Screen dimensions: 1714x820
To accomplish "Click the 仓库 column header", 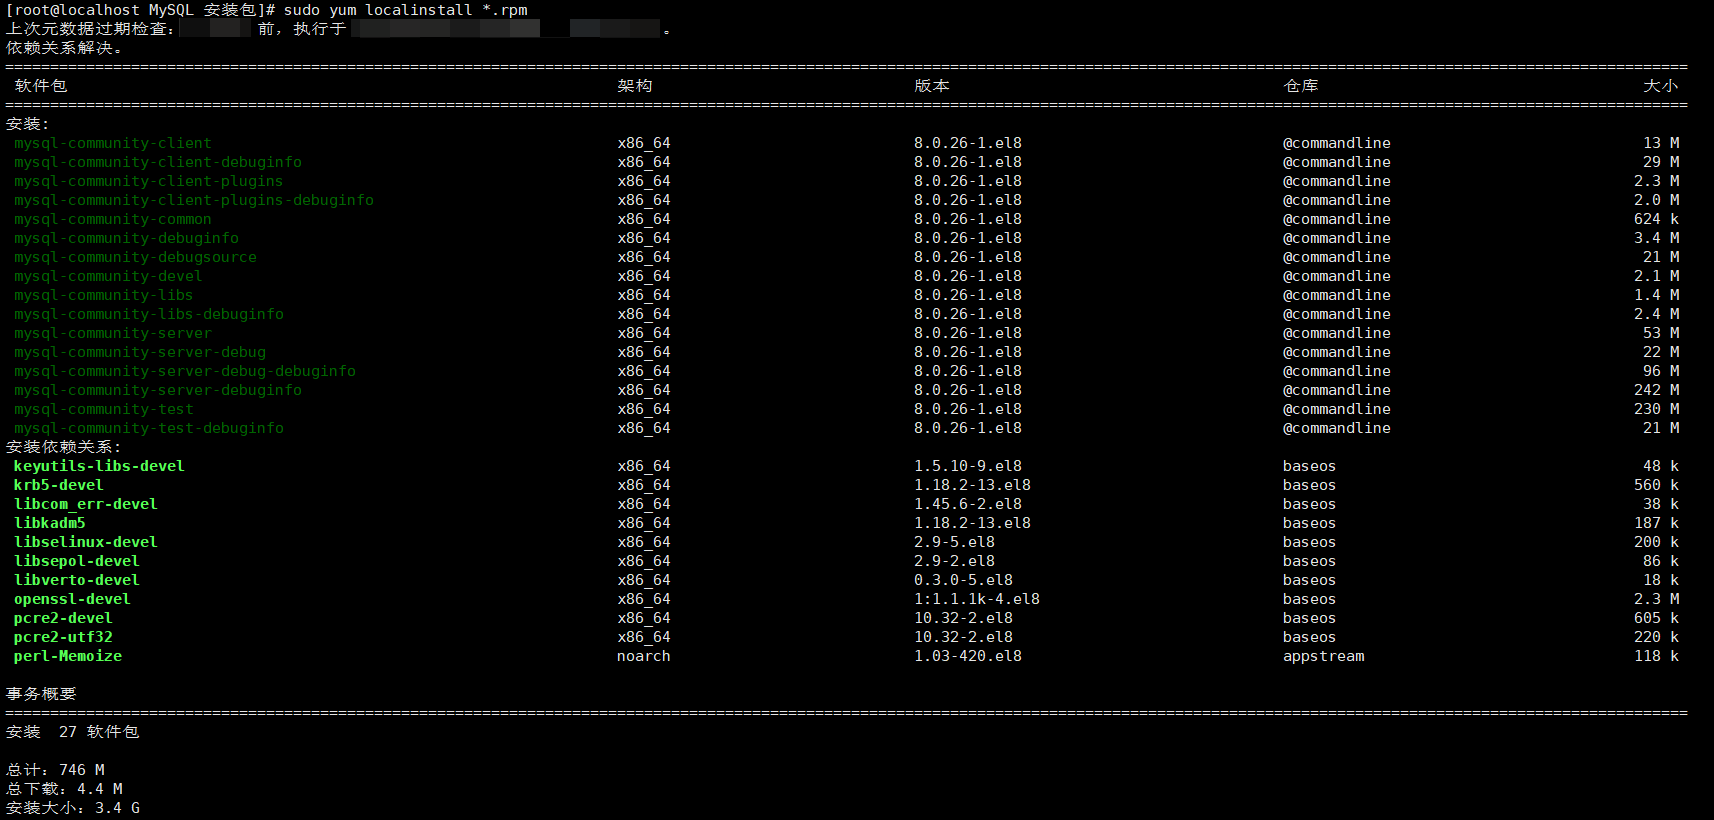I will (x=1301, y=86).
